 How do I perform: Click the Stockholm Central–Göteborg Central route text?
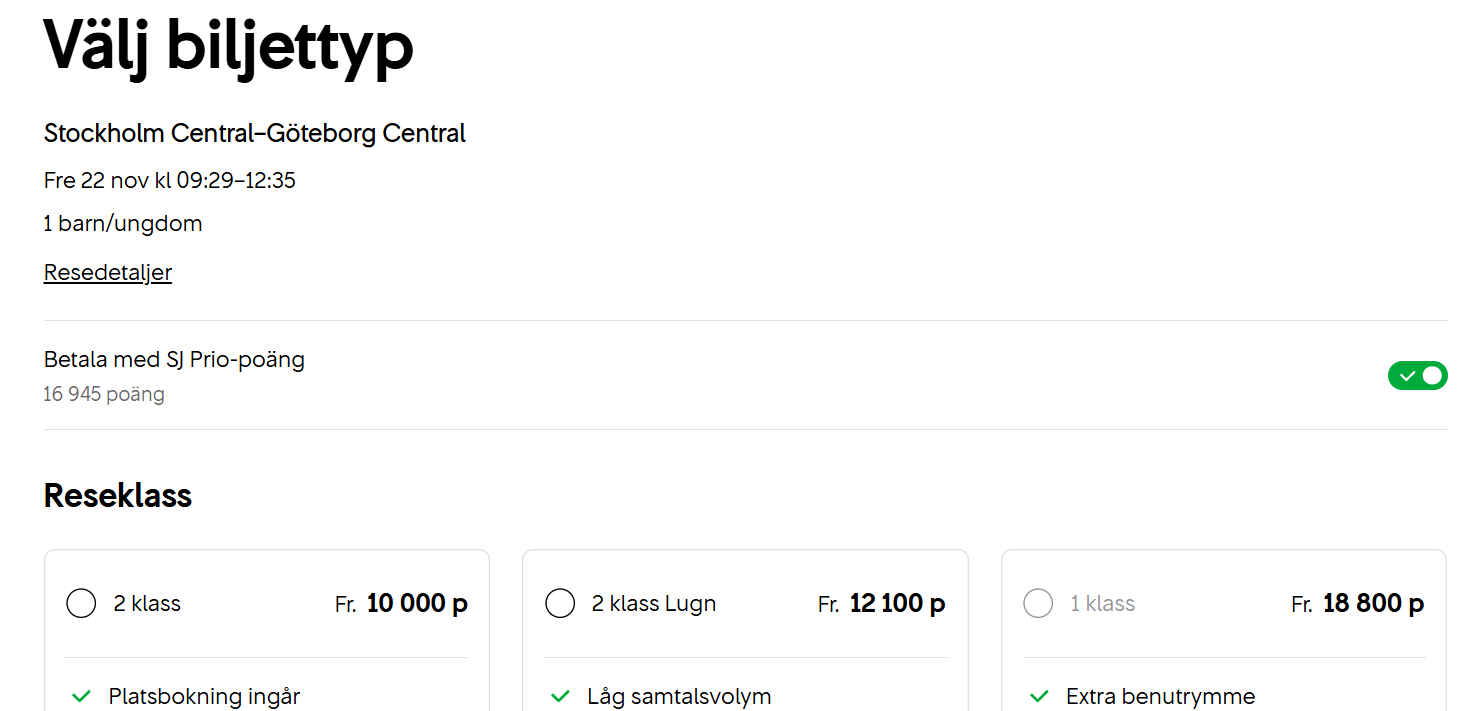point(255,133)
